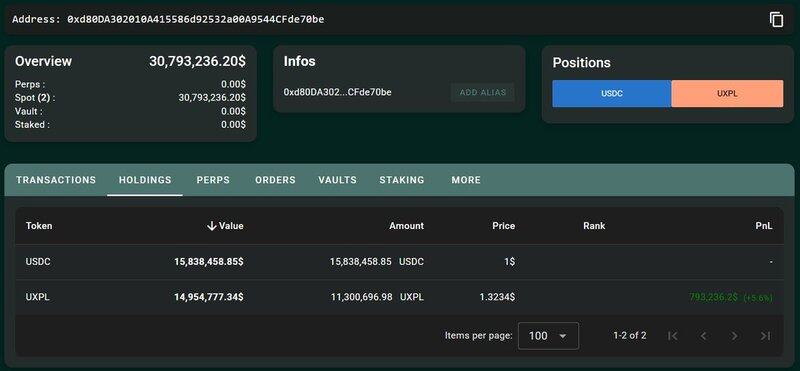The width and height of the screenshot is (800, 371).
Task: Click the Holdings tab
Action: 145,180
